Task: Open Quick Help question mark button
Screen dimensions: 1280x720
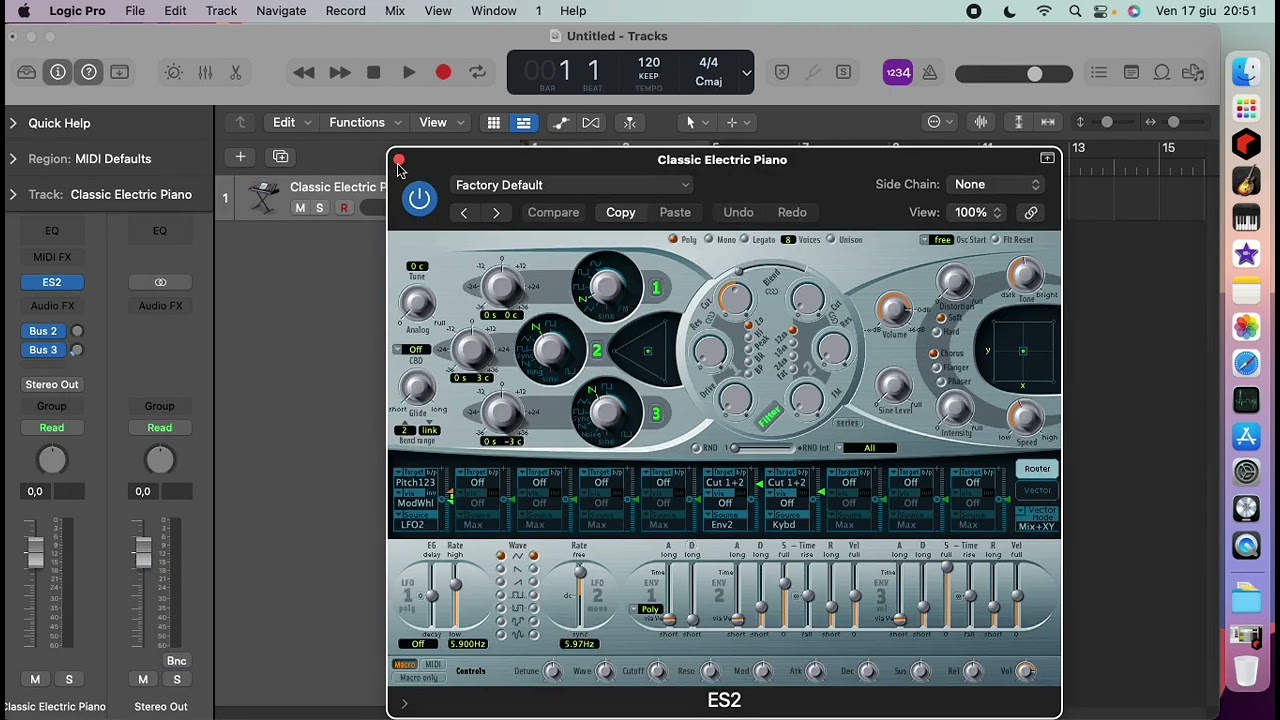Action: pyautogui.click(x=89, y=72)
